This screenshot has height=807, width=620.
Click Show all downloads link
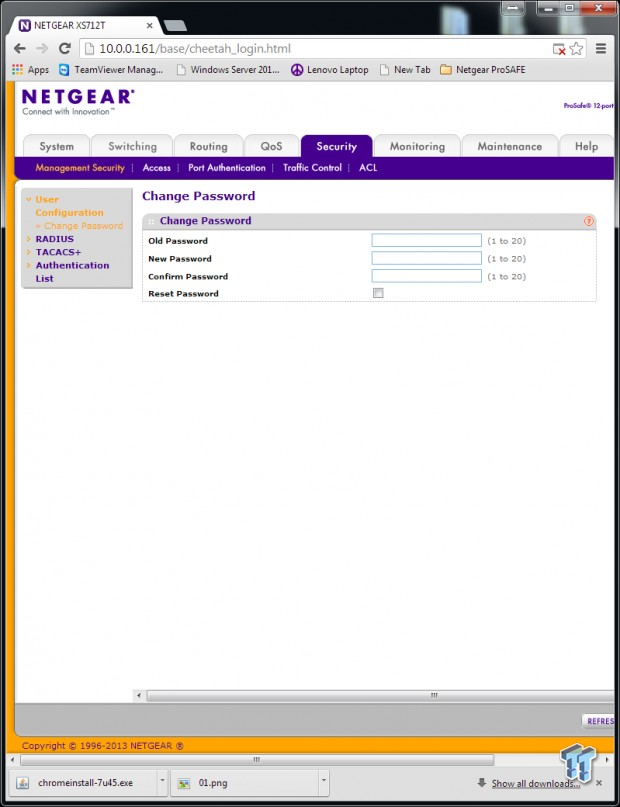(535, 783)
